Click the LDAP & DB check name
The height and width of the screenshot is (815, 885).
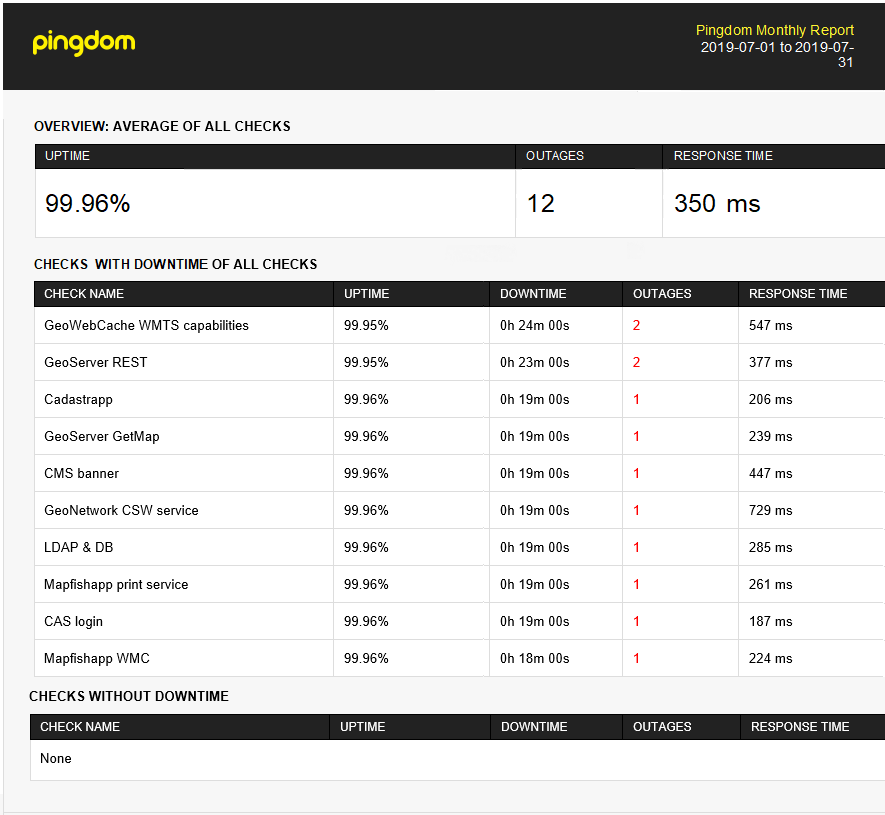coord(78,547)
